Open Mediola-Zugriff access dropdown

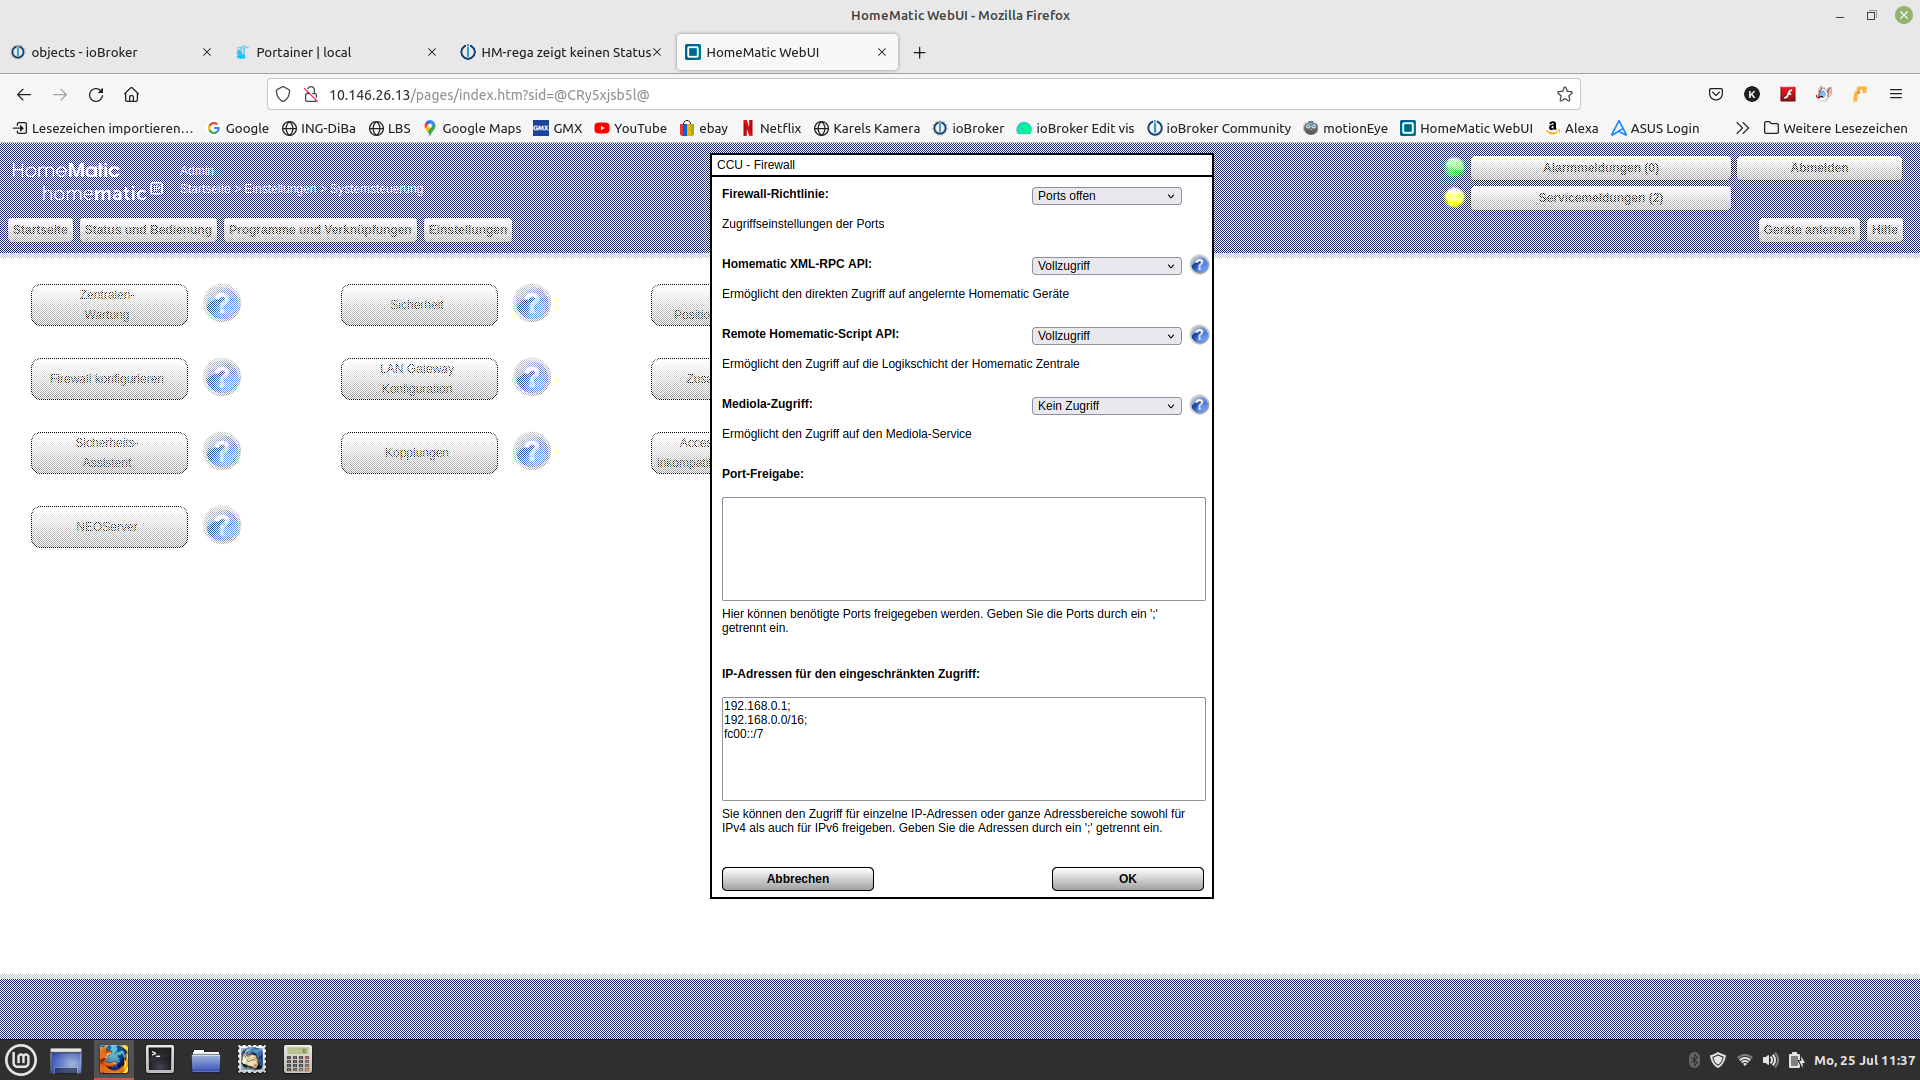tap(1106, 406)
